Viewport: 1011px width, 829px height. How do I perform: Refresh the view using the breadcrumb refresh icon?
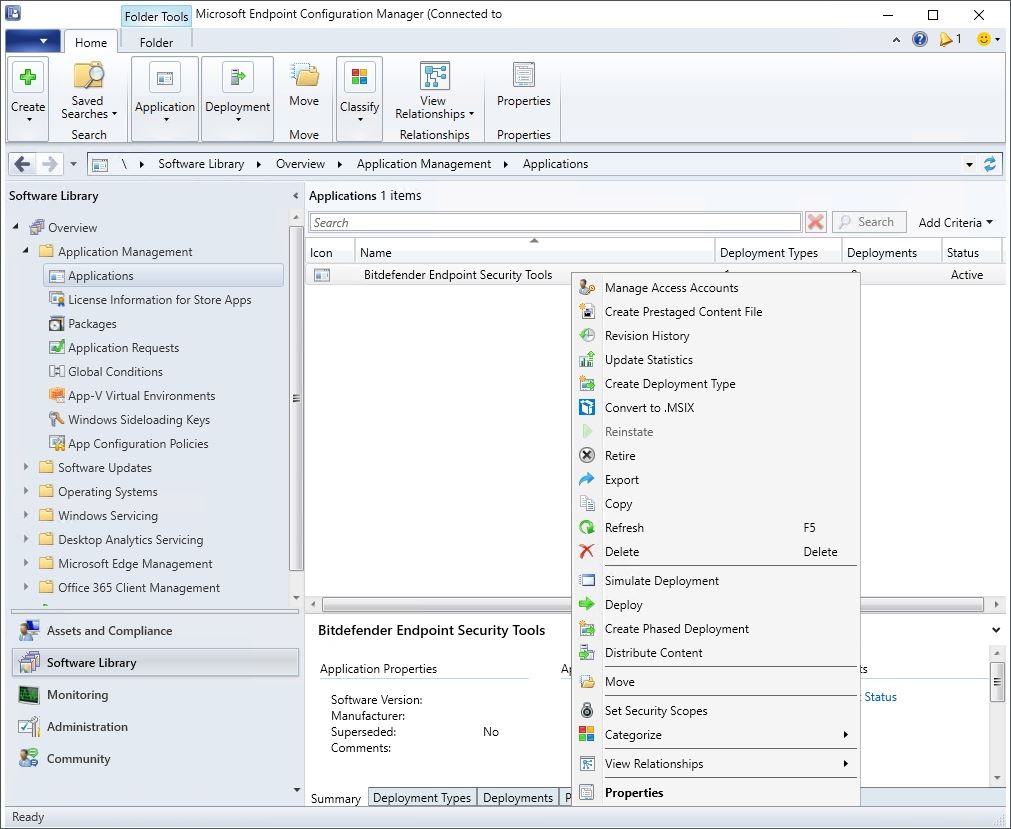click(x=990, y=163)
